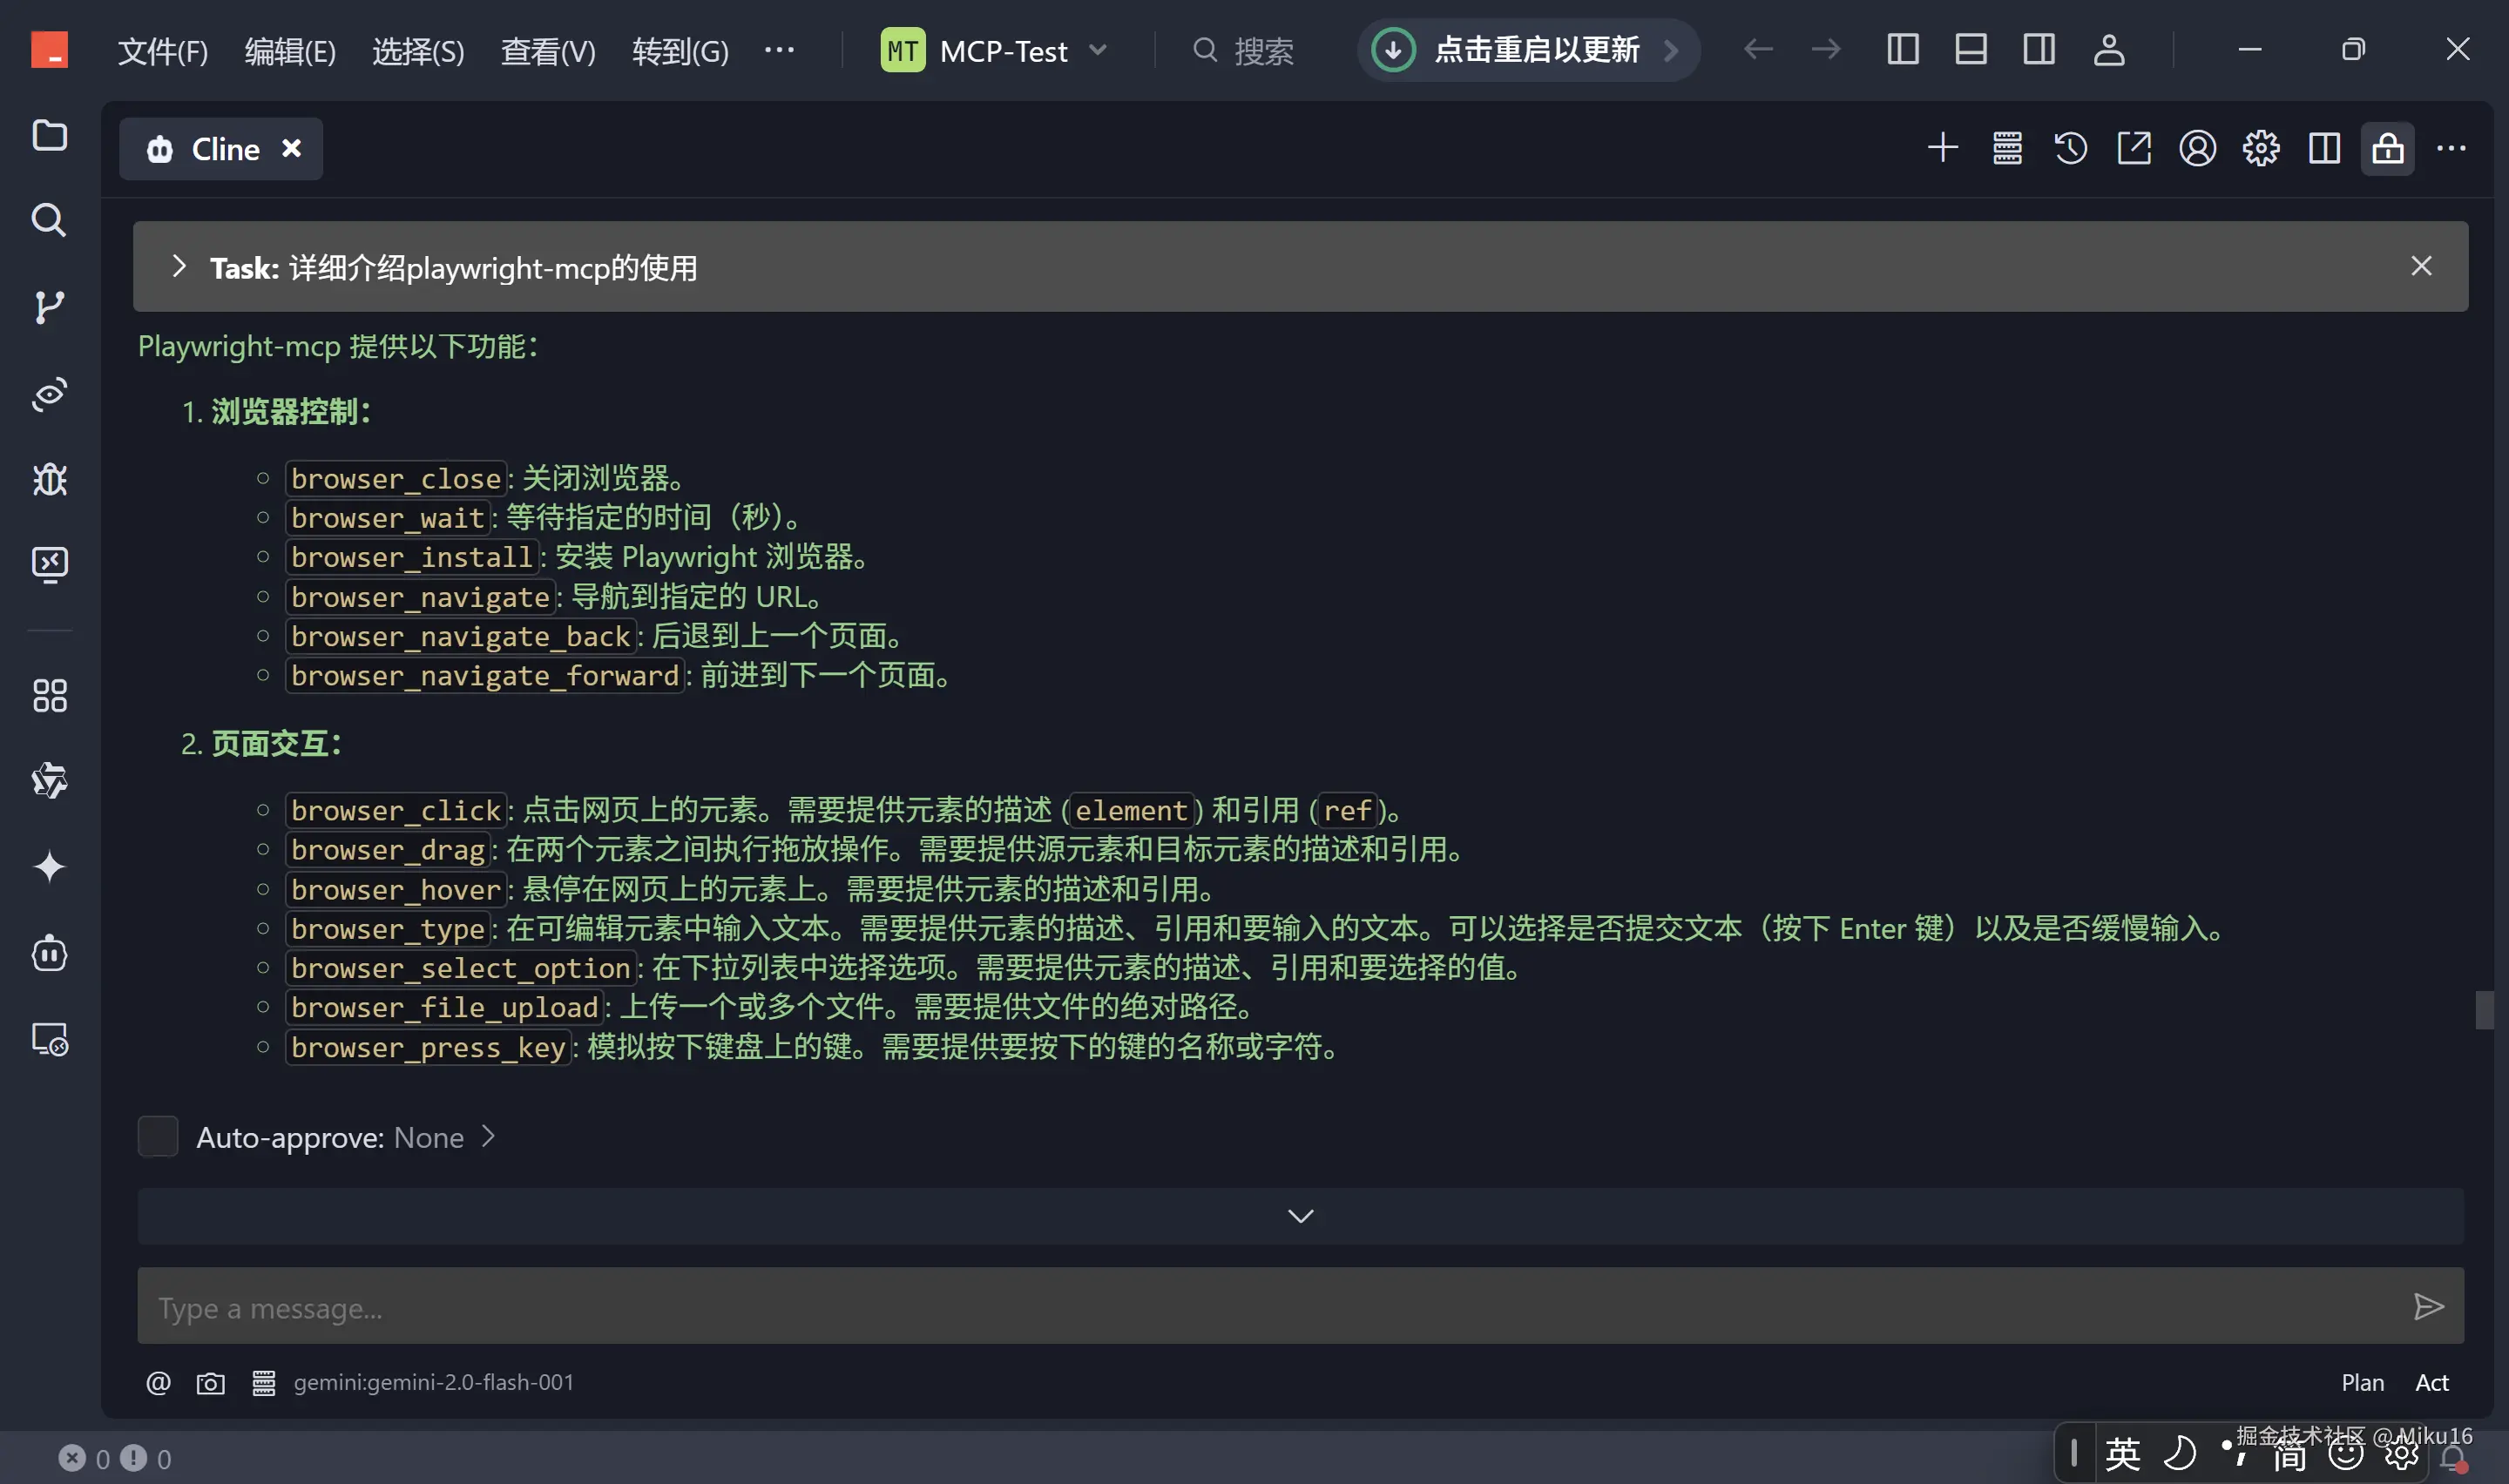Image resolution: width=2509 pixels, height=1484 pixels.
Task: Open the title bar menu overflow ellipsis
Action: (x=779, y=49)
